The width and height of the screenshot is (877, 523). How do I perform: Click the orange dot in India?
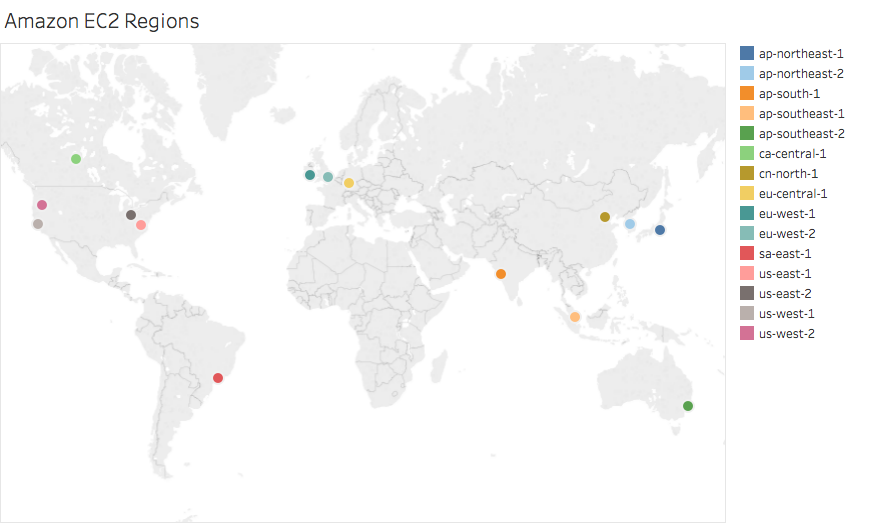coord(501,274)
